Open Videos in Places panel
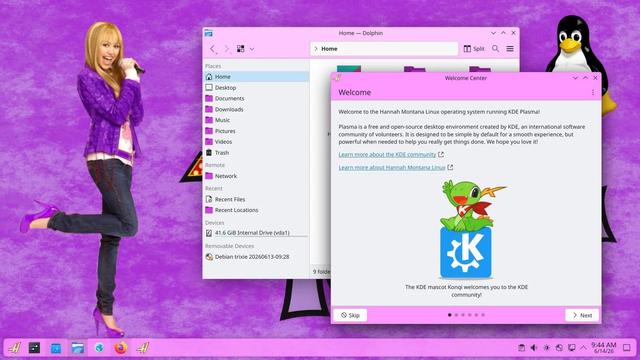 256,142
